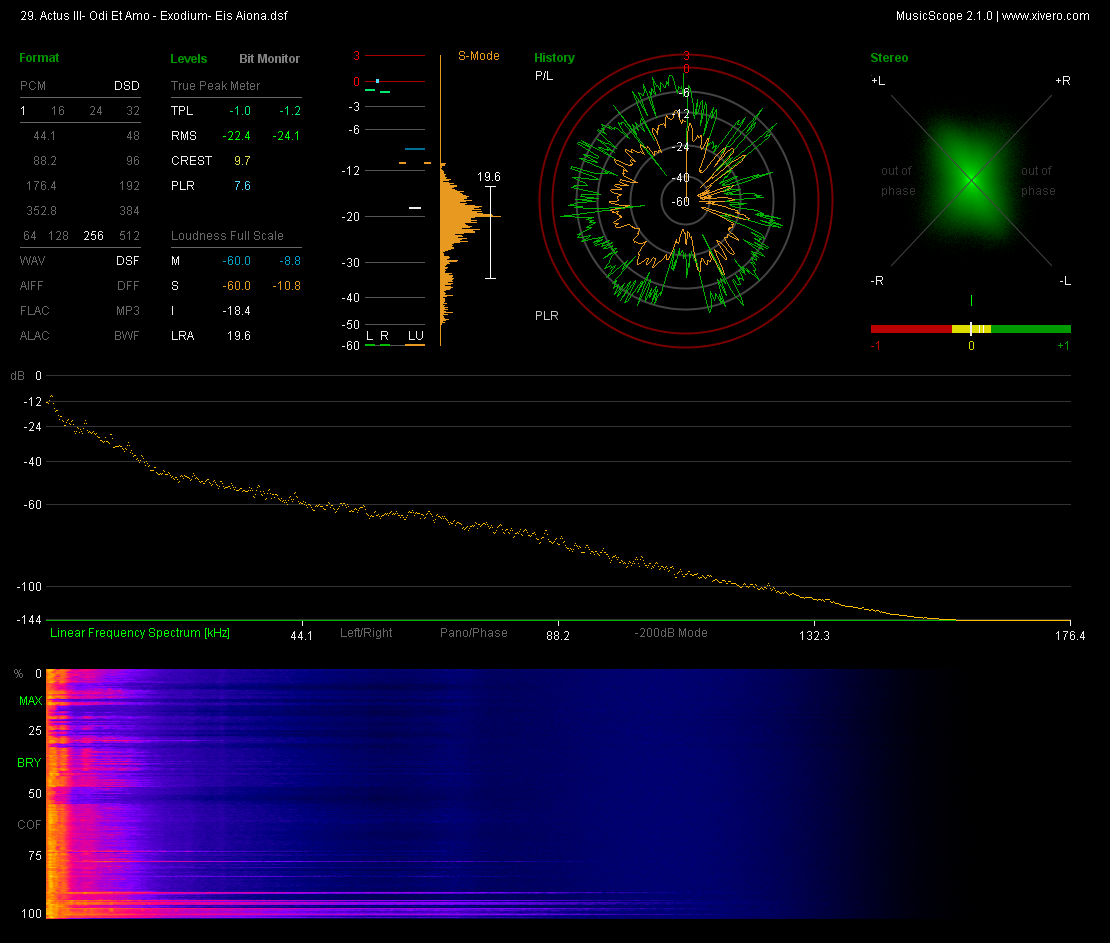The height and width of the screenshot is (945, 1110).
Task: Click the stereo correlation meter bar
Action: (970, 328)
